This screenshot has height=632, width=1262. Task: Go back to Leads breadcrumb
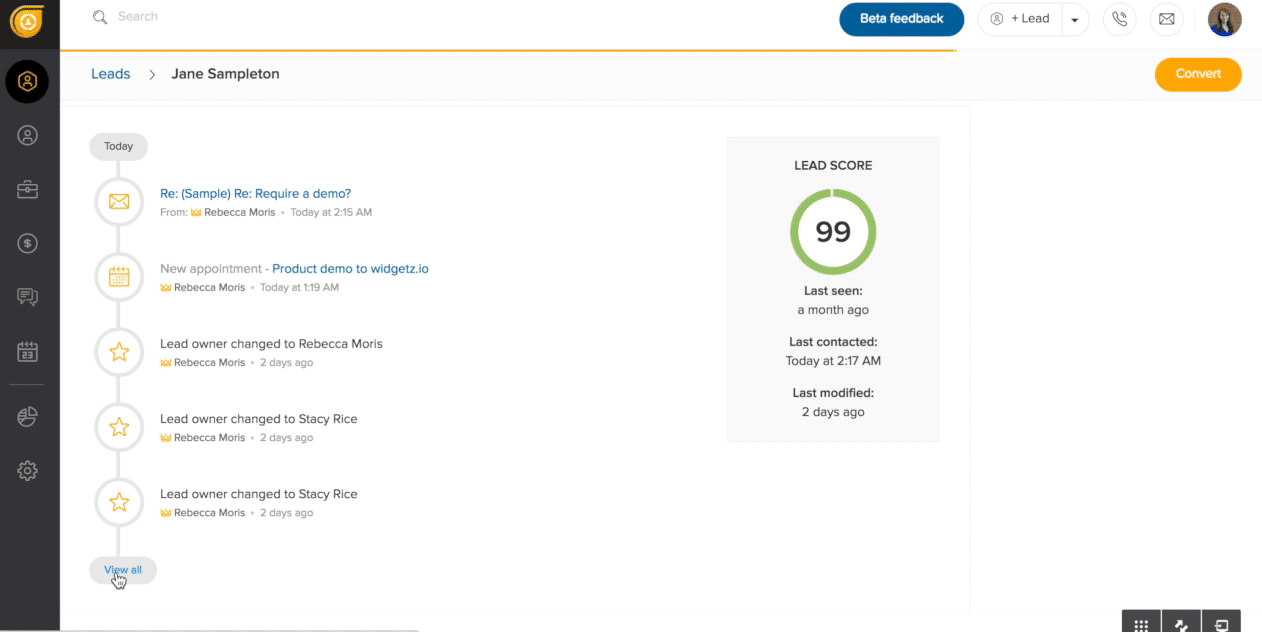(110, 74)
